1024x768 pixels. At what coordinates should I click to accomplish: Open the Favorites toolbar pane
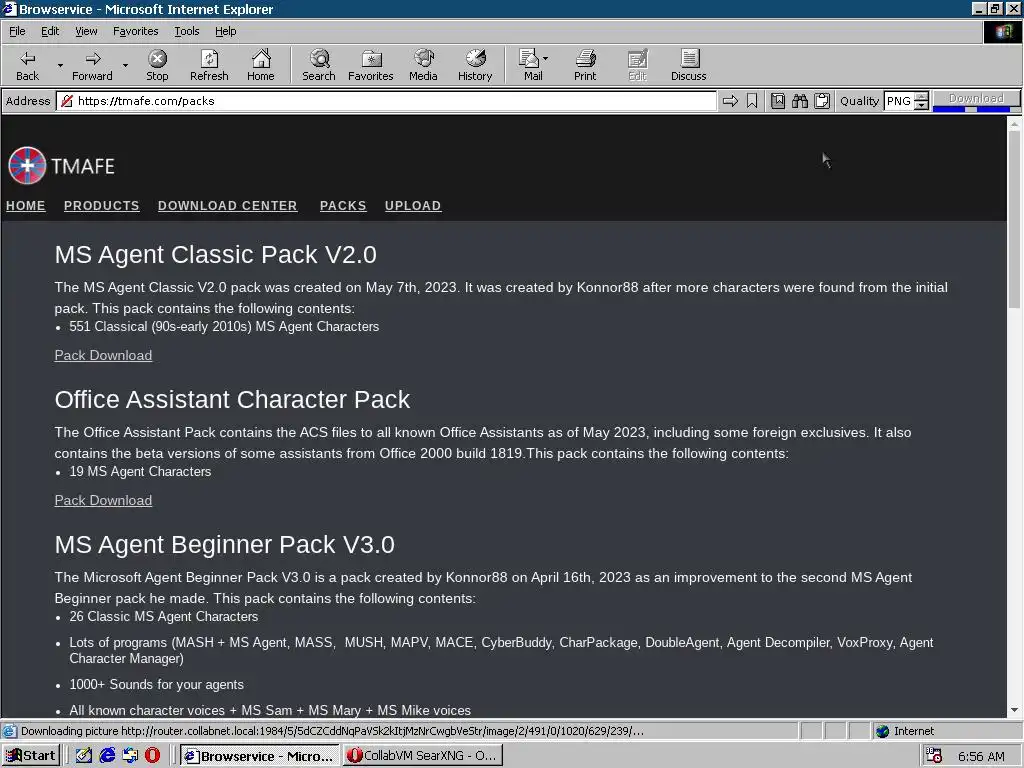click(370, 65)
